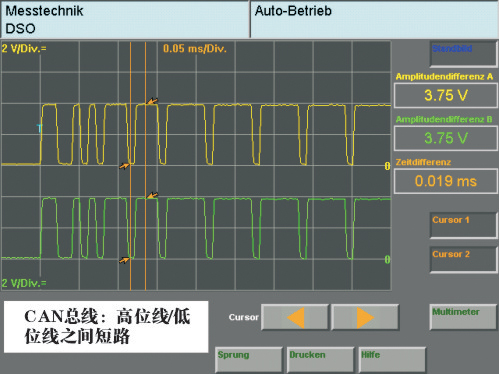
Task: Click the Zeitdifferenz value 0.019 ms
Action: tap(446, 181)
